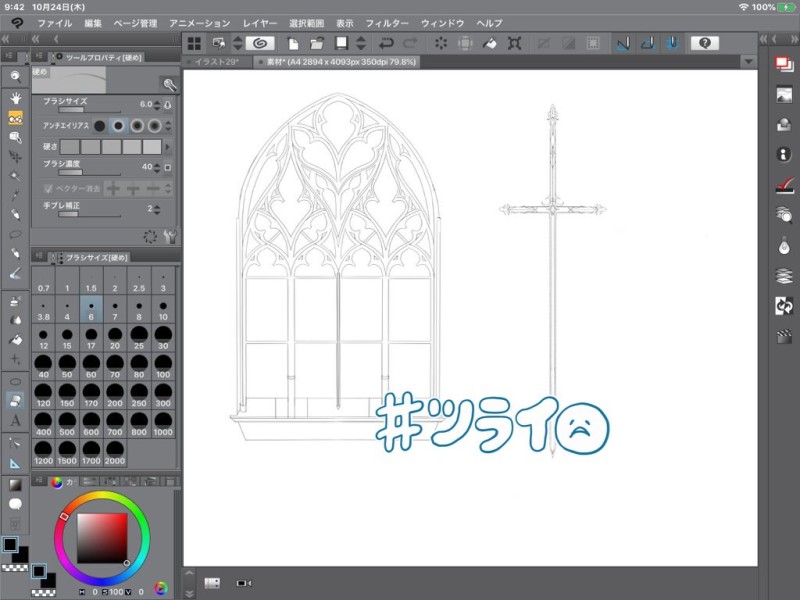Select the Ruler tool in toolbar
The image size is (800, 600).
click(16, 463)
